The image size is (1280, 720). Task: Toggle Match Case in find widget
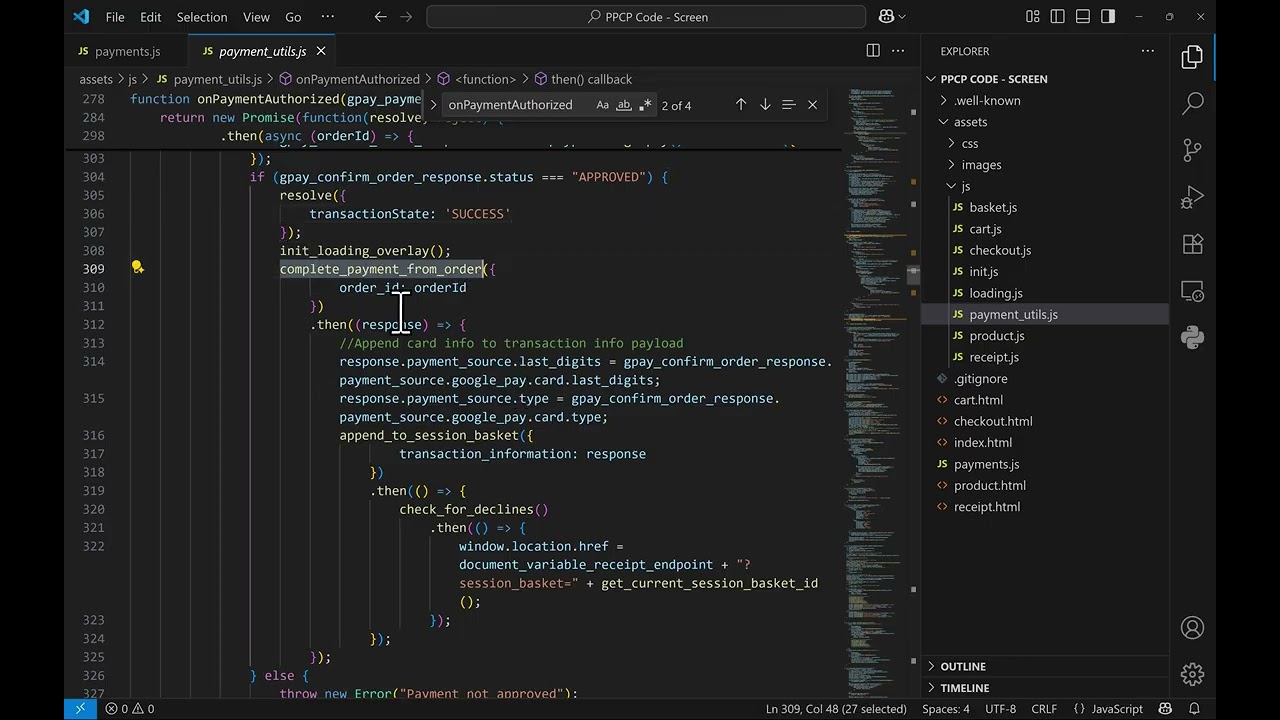(602, 105)
